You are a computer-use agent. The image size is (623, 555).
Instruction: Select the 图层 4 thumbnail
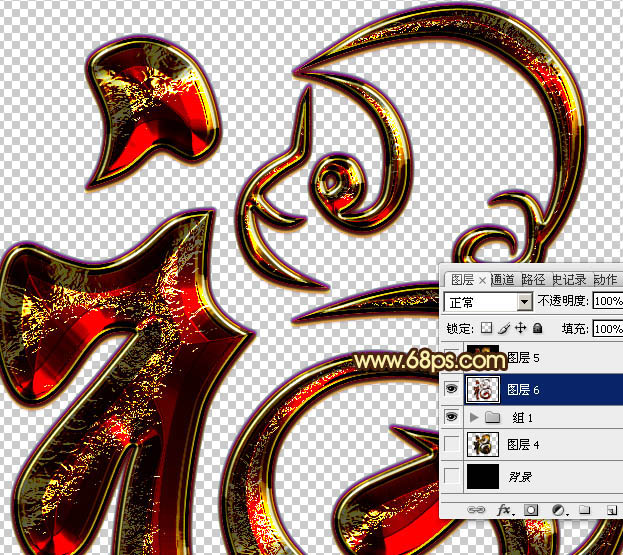point(483,445)
